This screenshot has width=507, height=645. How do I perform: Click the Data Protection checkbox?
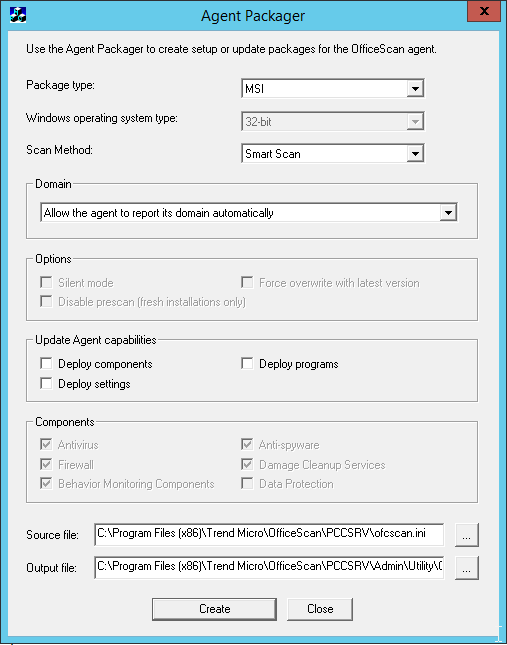[x=247, y=483]
